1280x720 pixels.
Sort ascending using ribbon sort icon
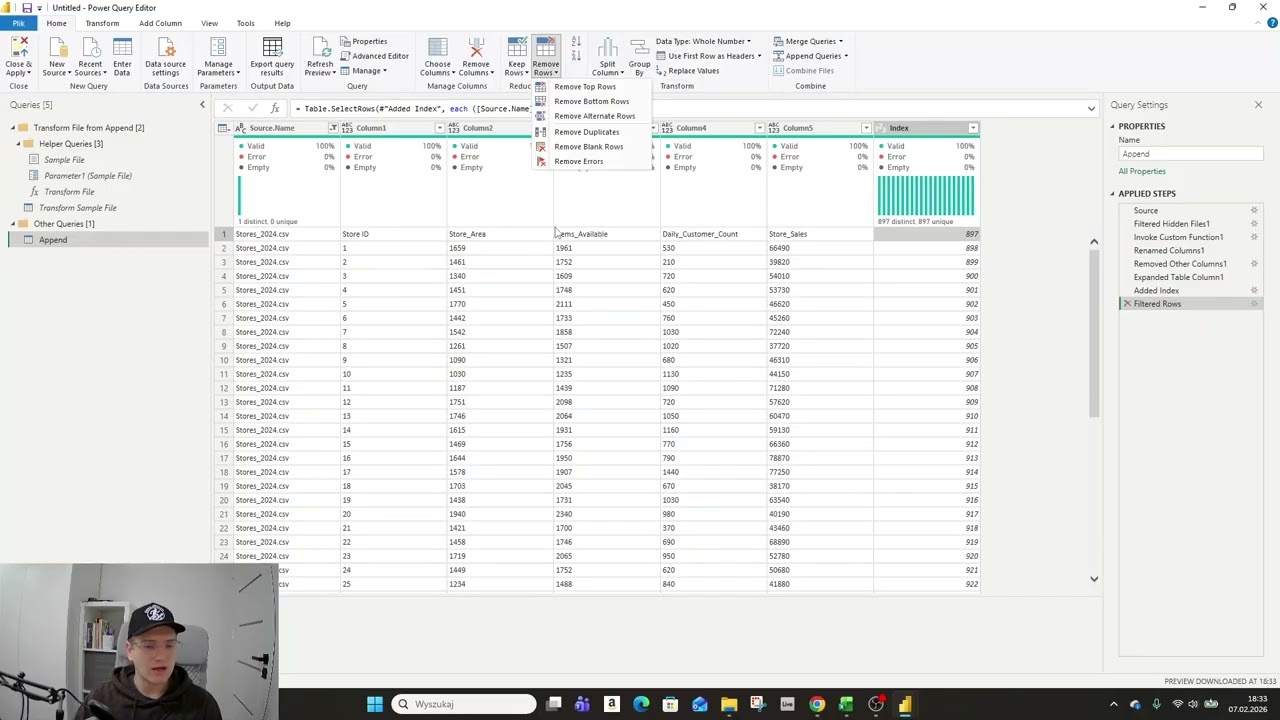576,43
